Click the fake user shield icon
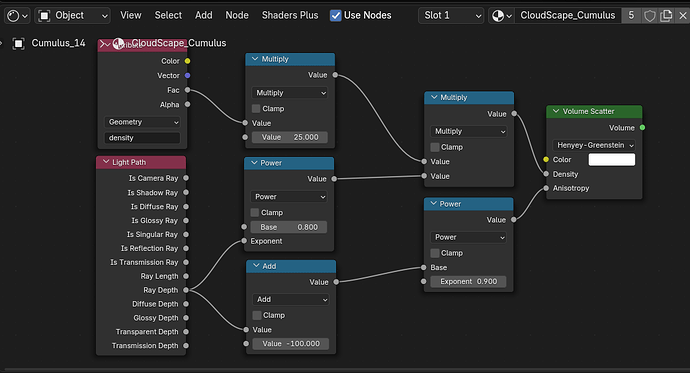Image resolution: width=690 pixels, height=373 pixels. point(650,16)
